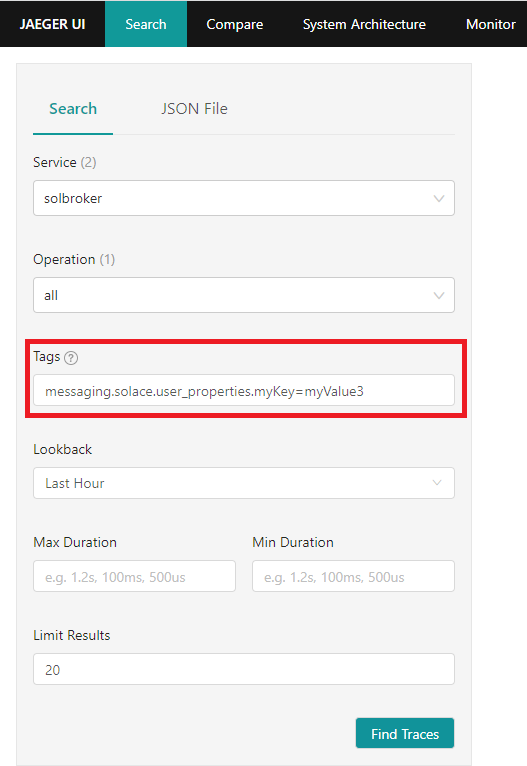Focus the Tags input with myKey=myValue3

coord(244,390)
